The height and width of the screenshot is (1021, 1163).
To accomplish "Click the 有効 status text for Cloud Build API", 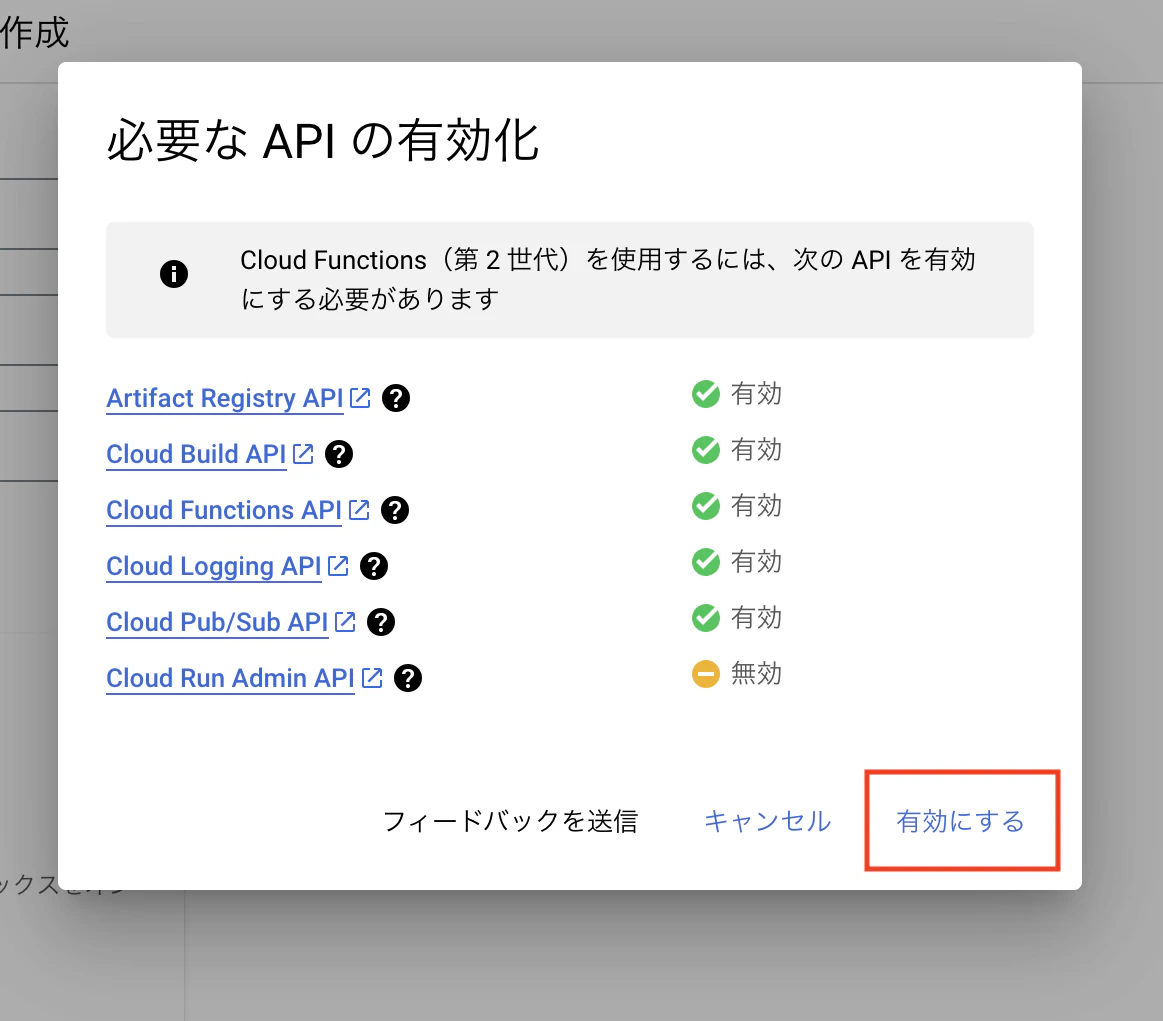I will point(757,449).
